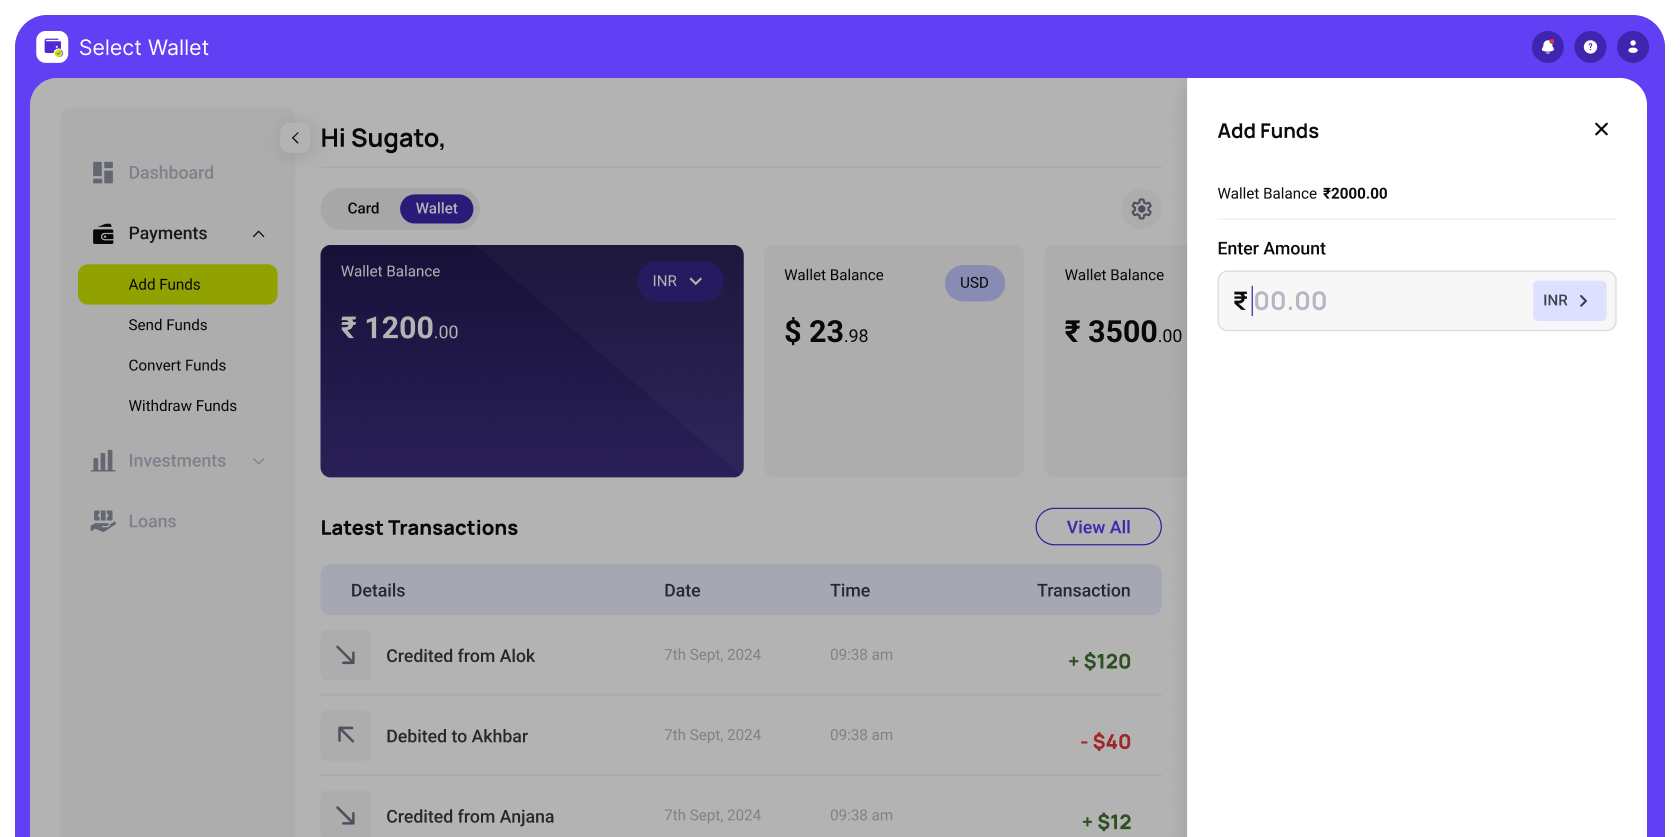The height and width of the screenshot is (837, 1680).
Task: Click debited arrow icon for Akhbar
Action: point(346,735)
